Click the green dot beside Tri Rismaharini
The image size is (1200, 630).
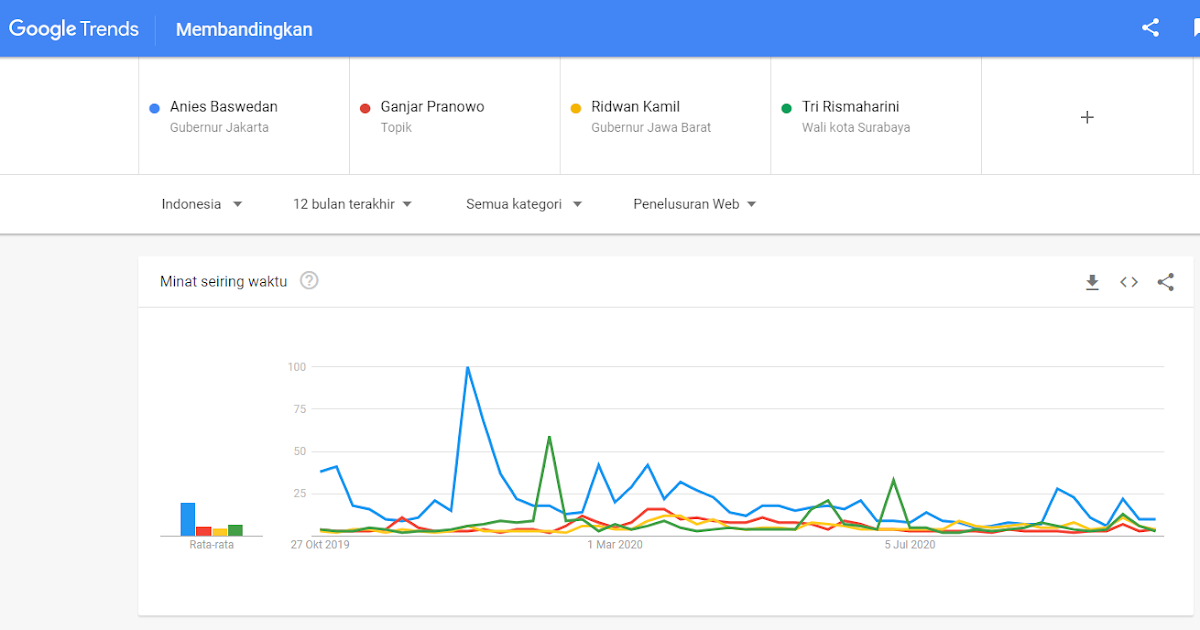click(786, 108)
